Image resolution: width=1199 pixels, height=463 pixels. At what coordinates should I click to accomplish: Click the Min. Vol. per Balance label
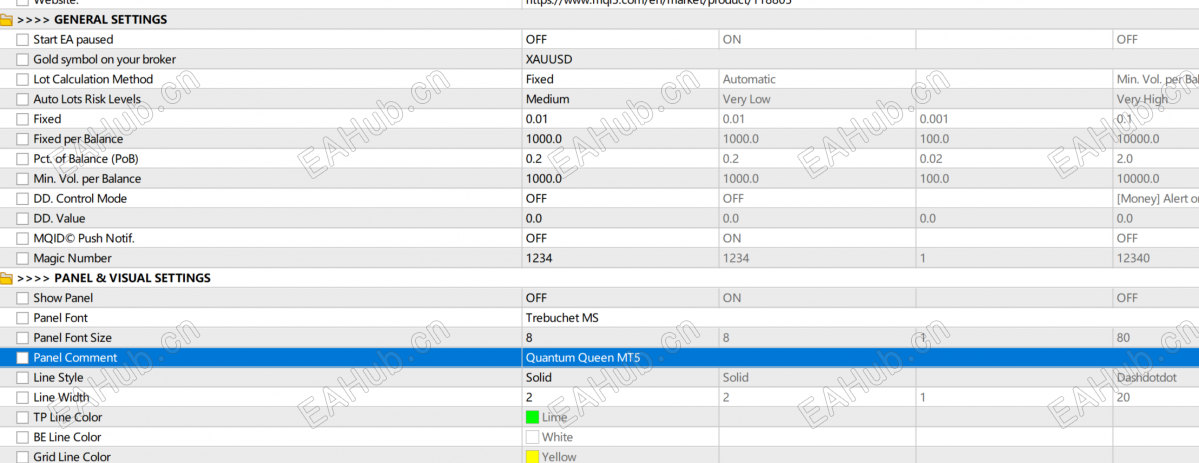pos(87,179)
